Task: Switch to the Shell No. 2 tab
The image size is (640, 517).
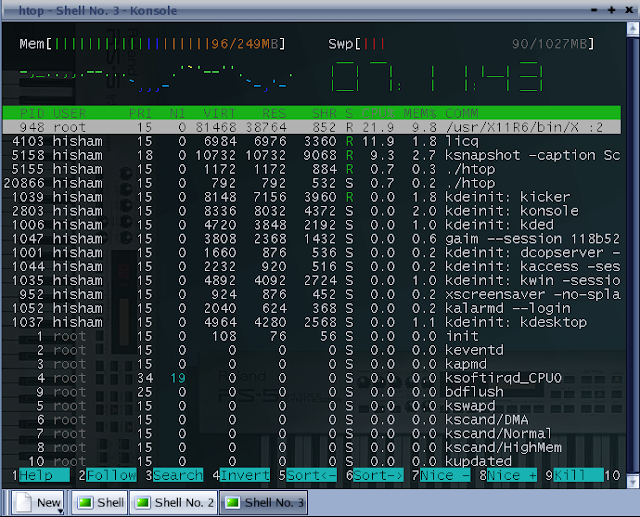Action: point(174,502)
